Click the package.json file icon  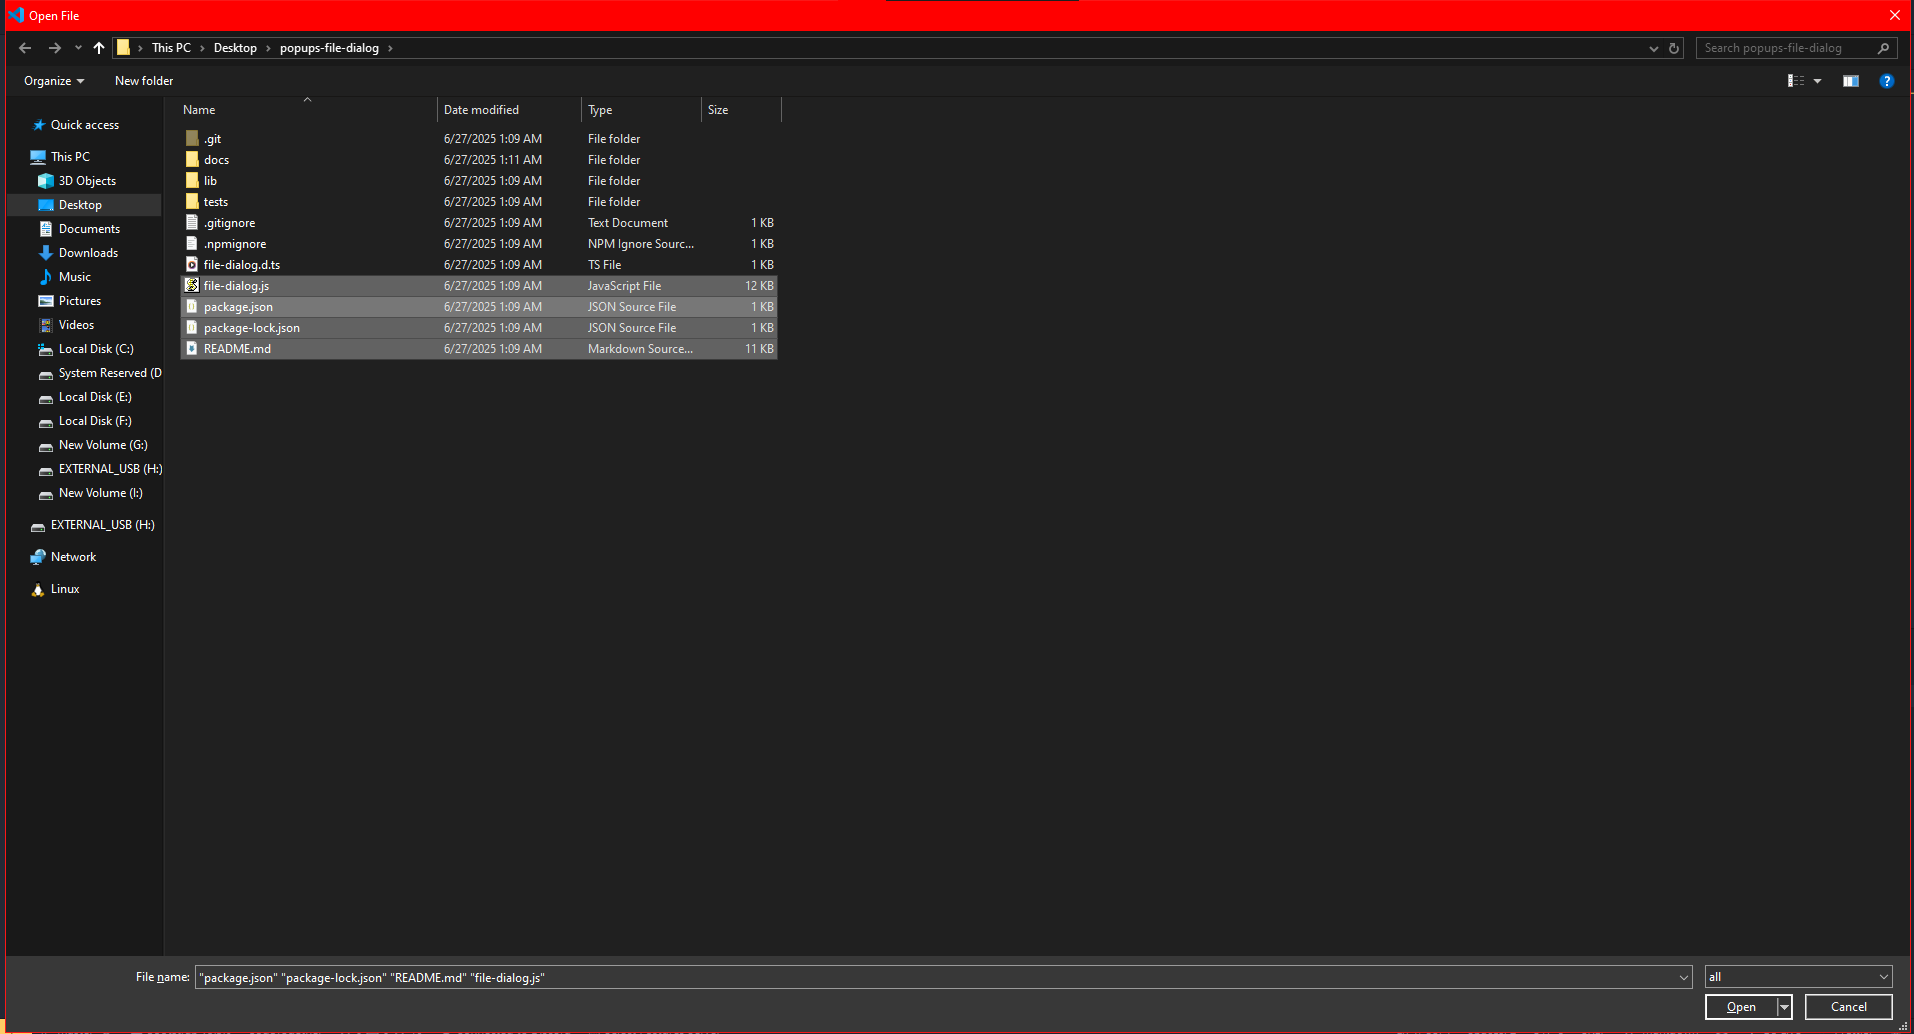192,307
